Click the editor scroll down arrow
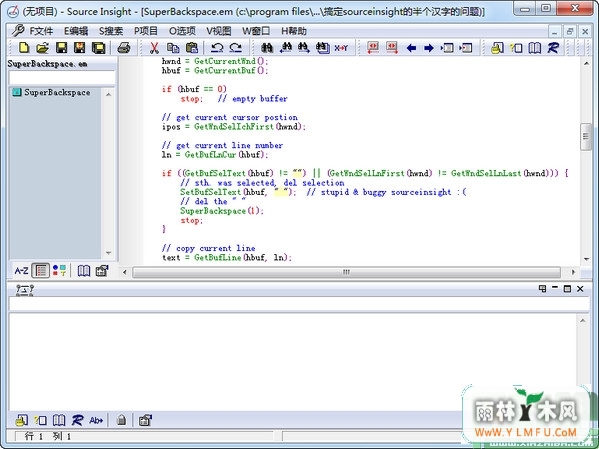The image size is (599, 449). pos(586,259)
